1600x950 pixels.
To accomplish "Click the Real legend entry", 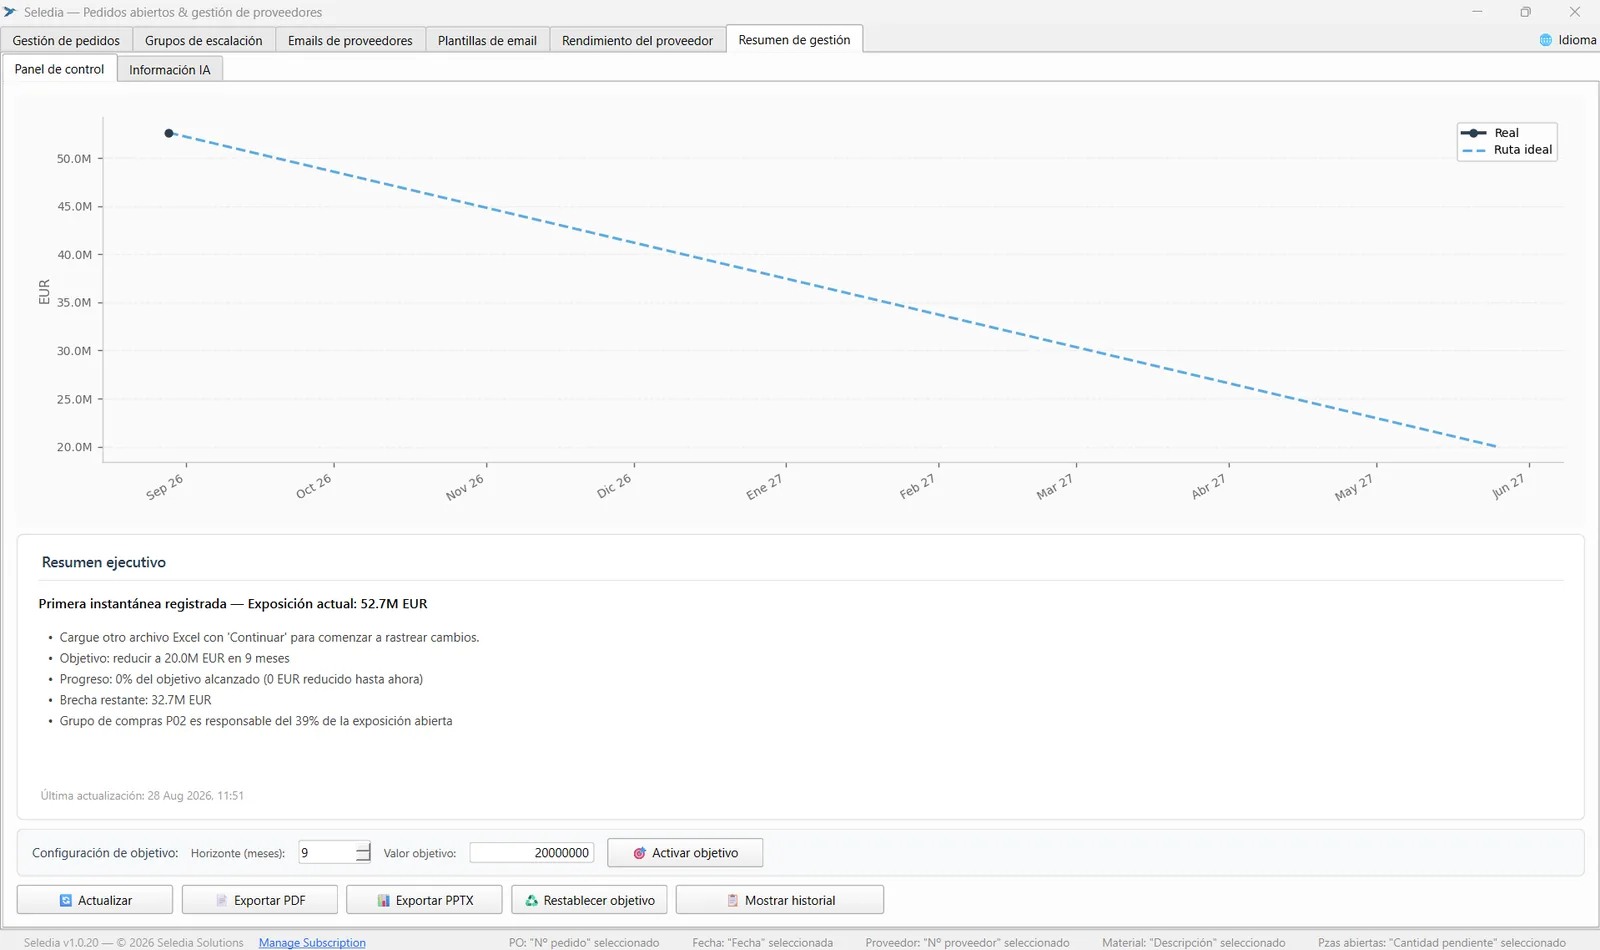I will 1490,133.
